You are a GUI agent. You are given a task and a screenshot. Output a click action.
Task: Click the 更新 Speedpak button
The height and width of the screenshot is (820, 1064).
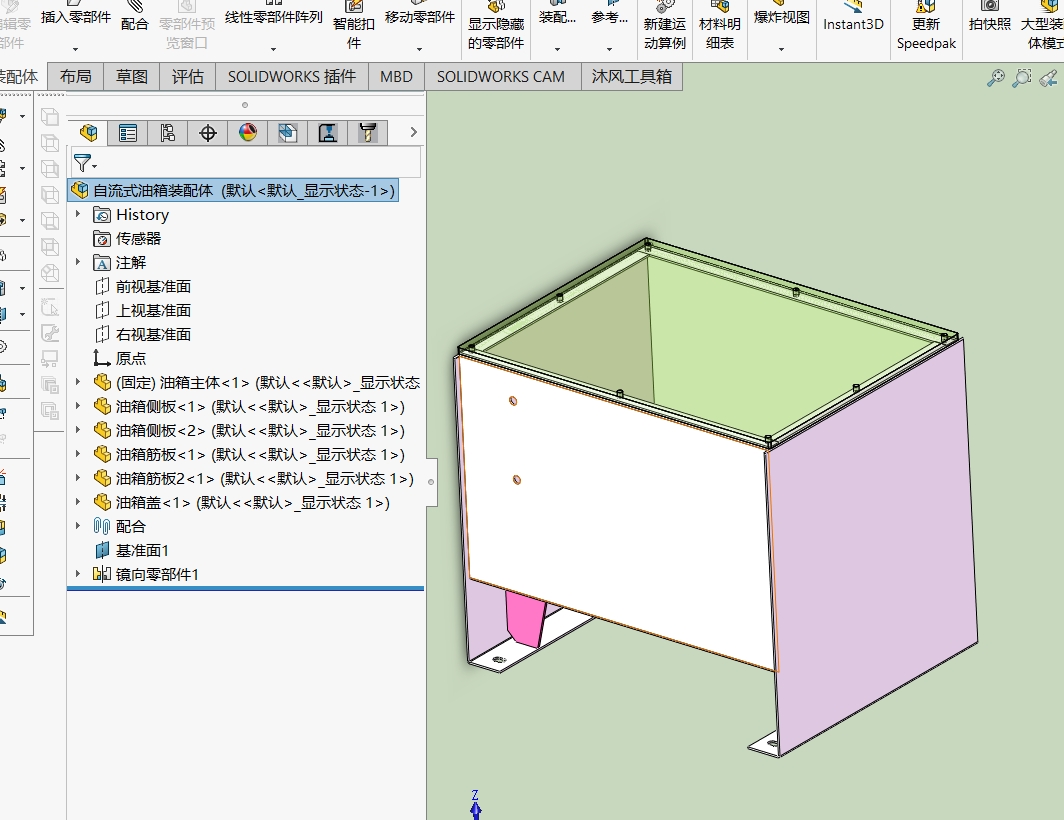click(x=926, y=32)
